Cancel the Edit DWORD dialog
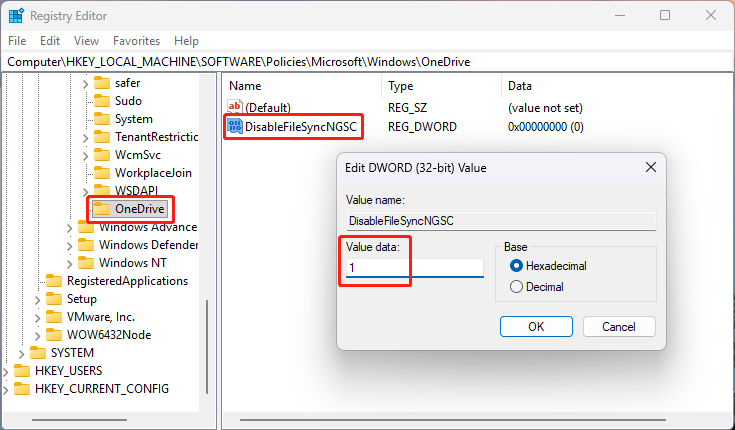Screen dimensions: 735x430 coord(619,326)
